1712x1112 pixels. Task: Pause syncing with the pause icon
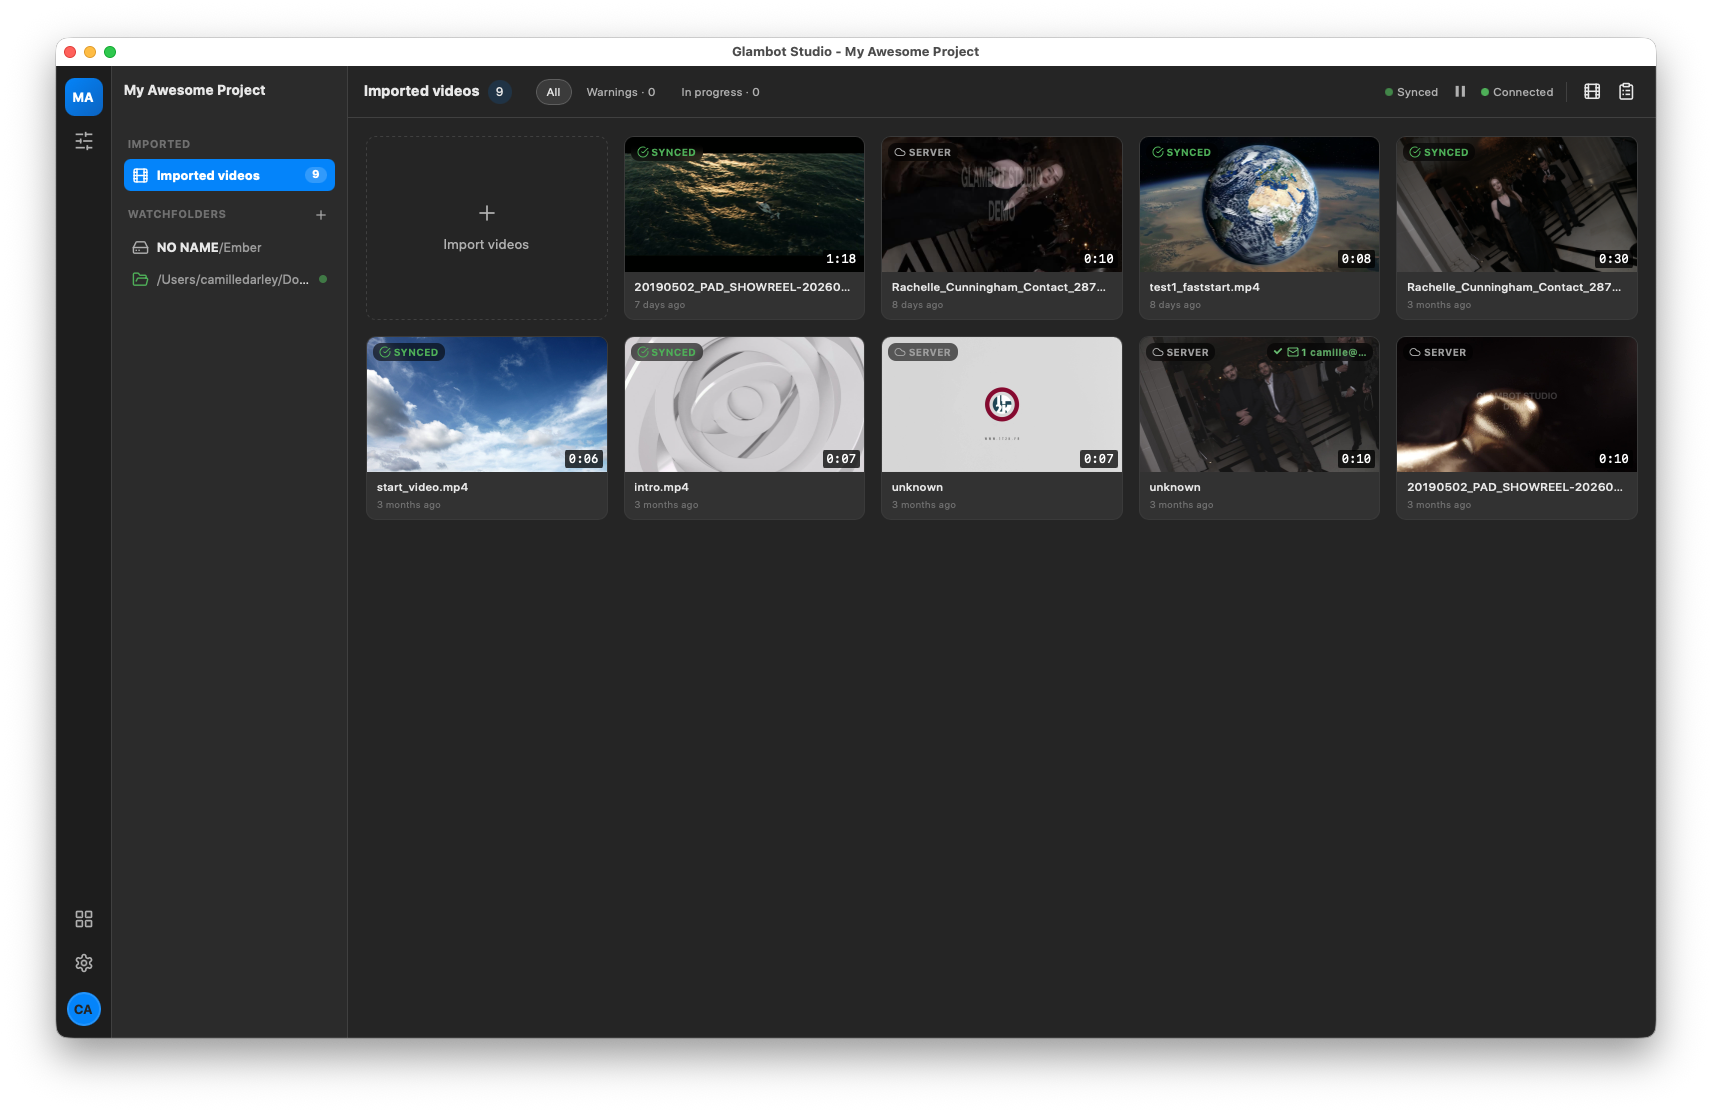[1460, 92]
